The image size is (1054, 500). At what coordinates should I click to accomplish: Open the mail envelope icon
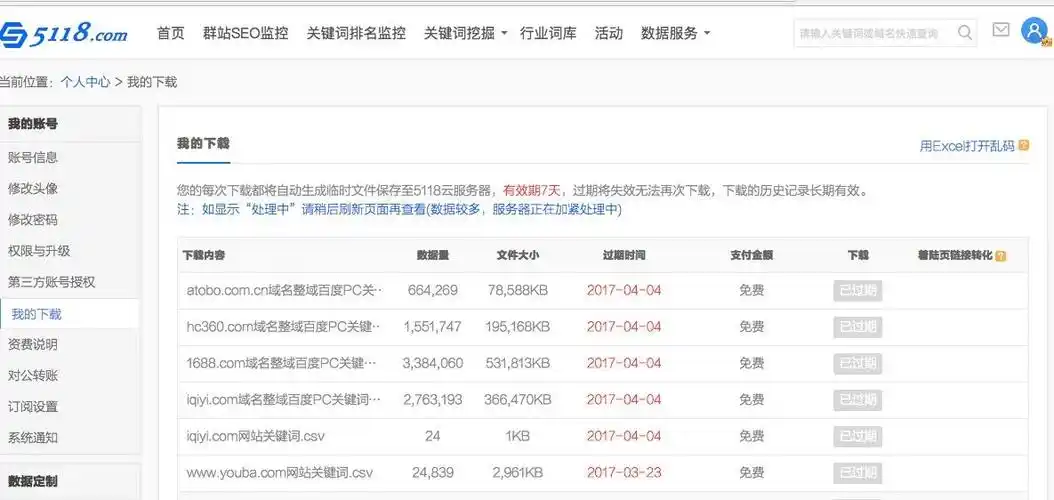(1001, 30)
